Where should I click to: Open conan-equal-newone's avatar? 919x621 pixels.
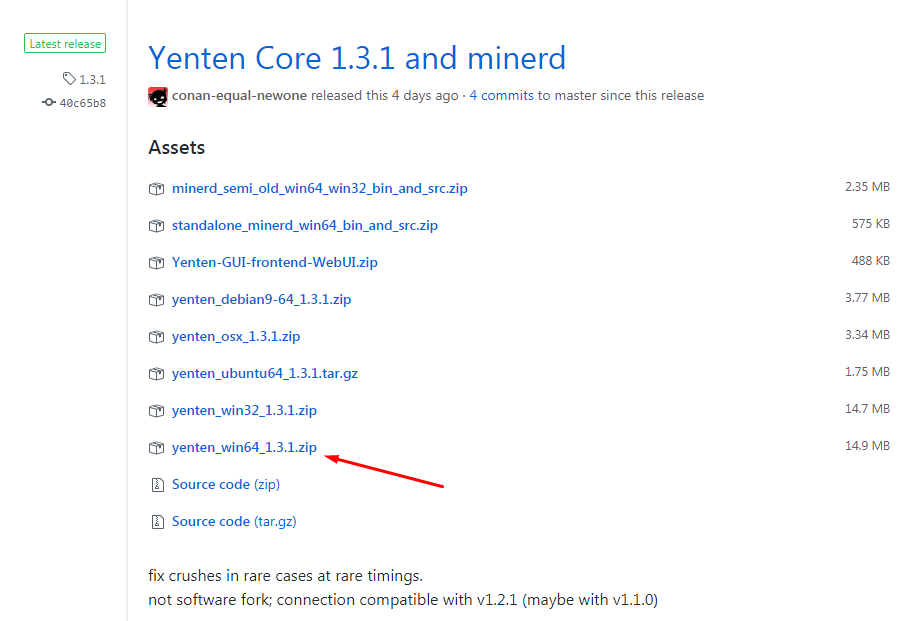point(158,96)
